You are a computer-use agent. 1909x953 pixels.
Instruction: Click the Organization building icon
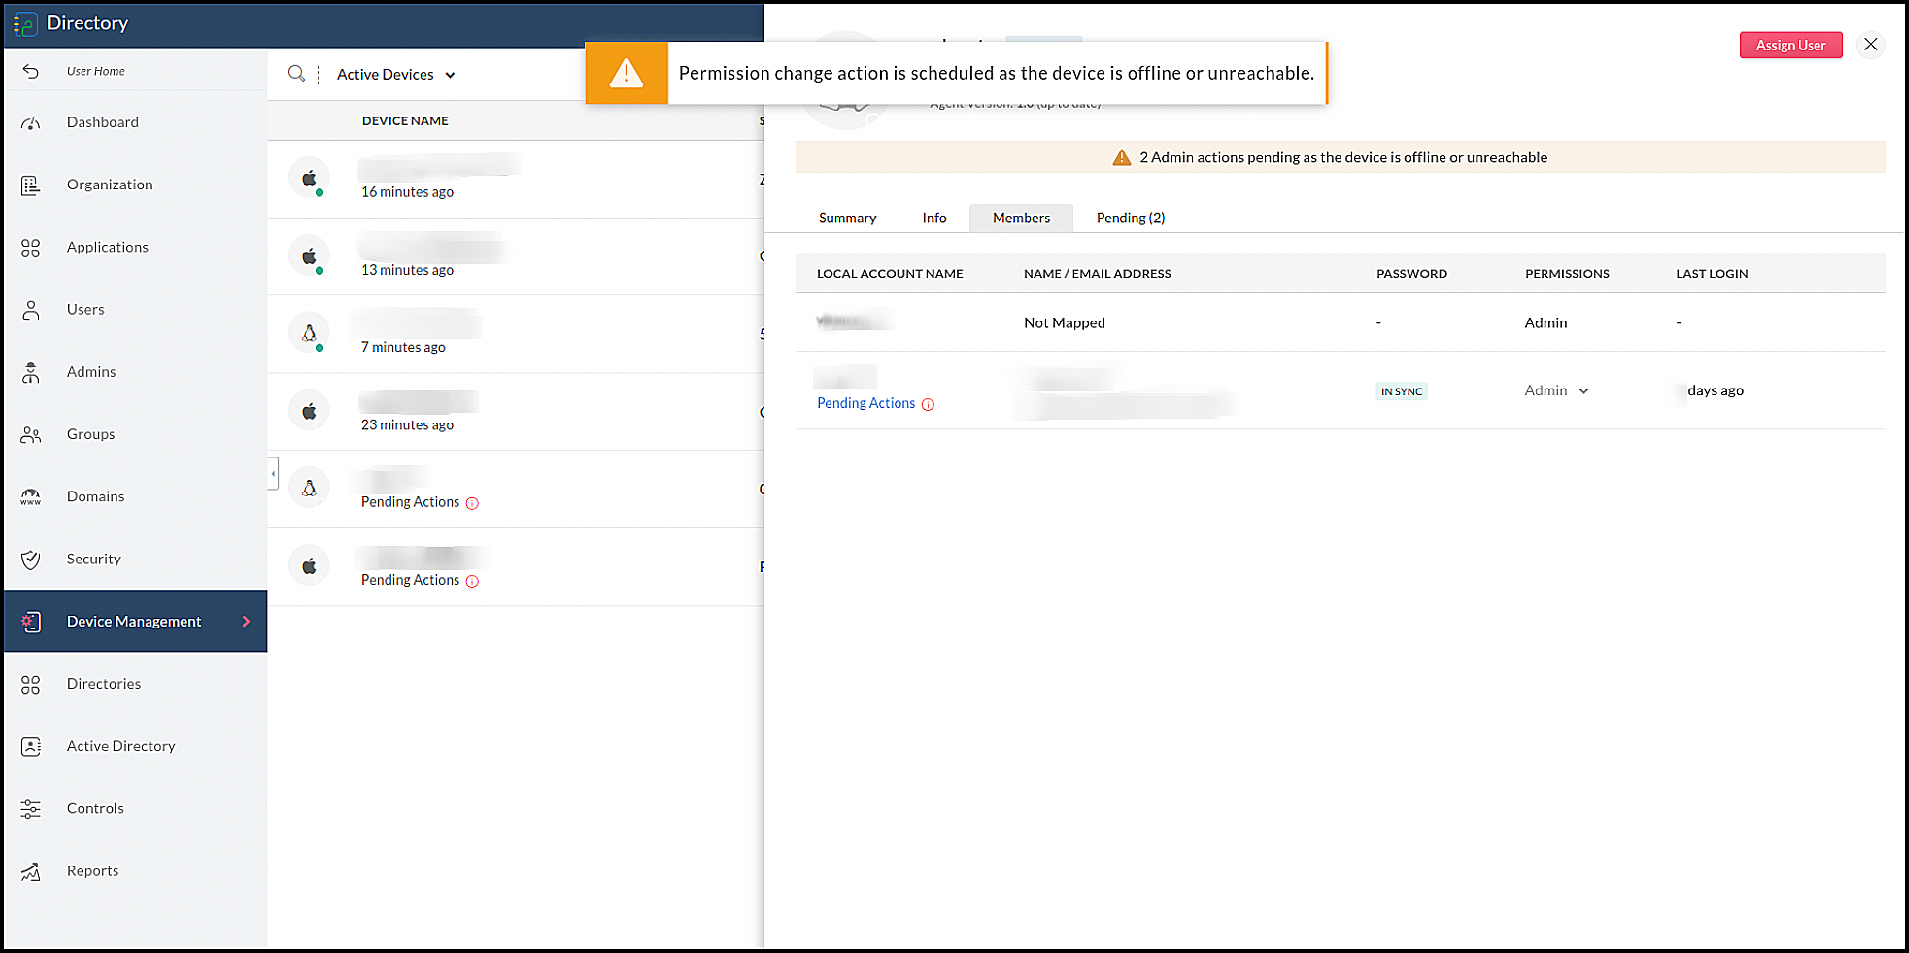click(31, 185)
